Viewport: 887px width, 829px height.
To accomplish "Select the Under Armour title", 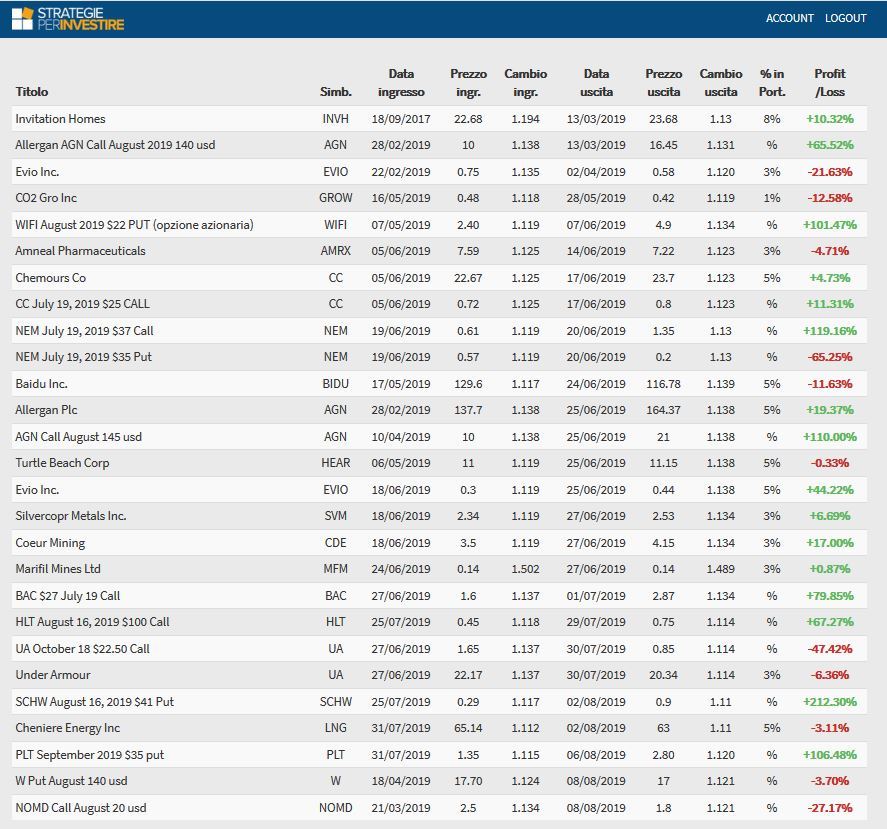I will (53, 675).
